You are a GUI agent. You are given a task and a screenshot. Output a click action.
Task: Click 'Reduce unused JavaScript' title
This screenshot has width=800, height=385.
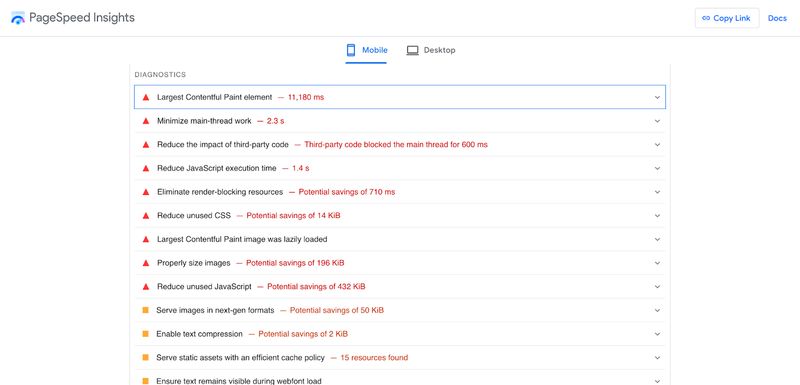pyautogui.click(x=204, y=286)
